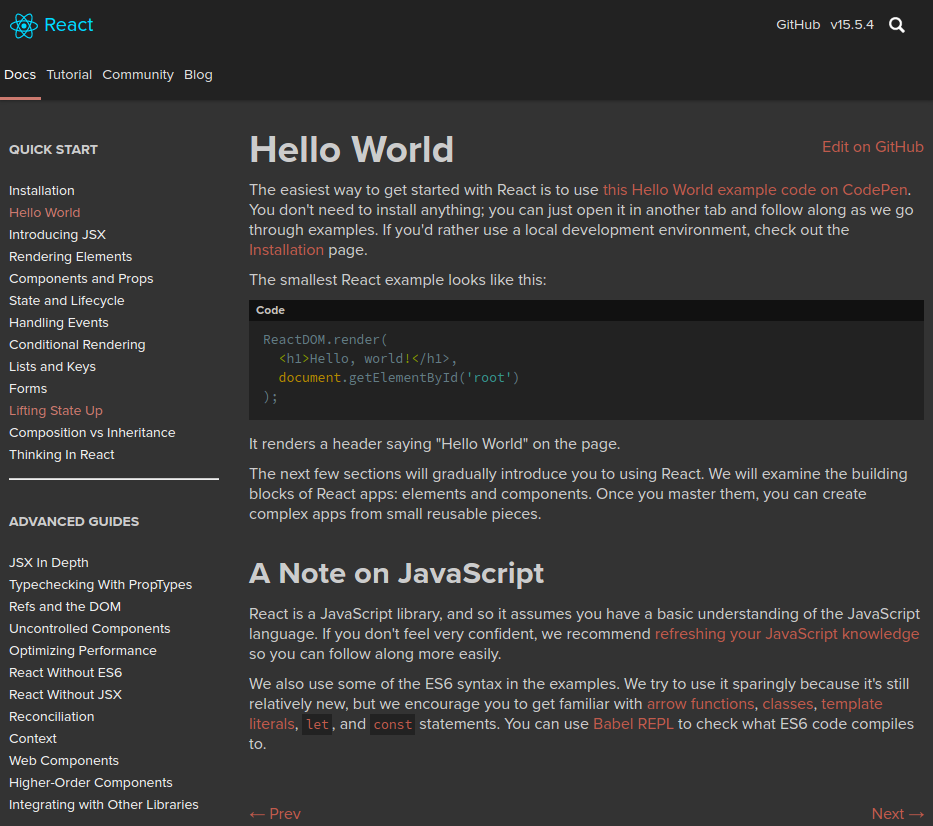Open the React home text link
Screen dimensions: 933x826
coord(68,25)
